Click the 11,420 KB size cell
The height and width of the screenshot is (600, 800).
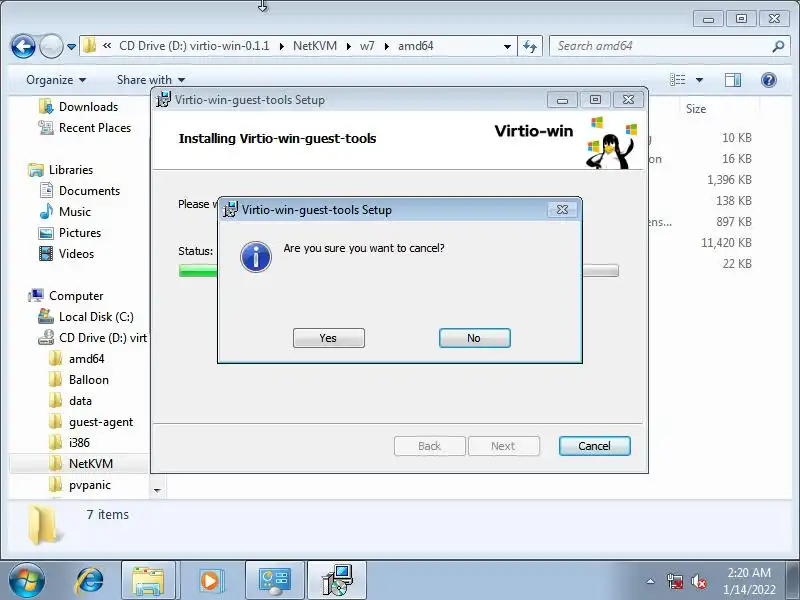(x=726, y=242)
